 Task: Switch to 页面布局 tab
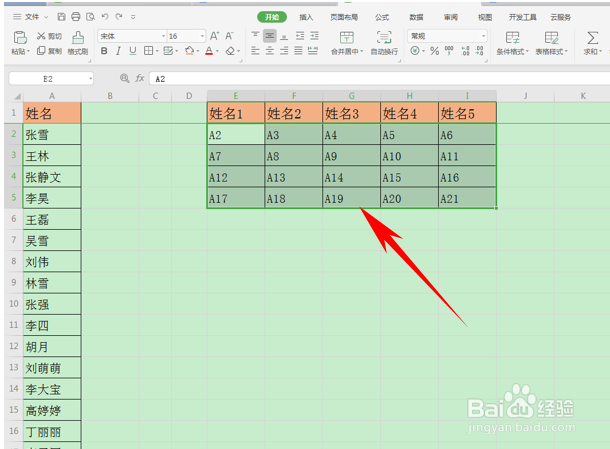344,17
